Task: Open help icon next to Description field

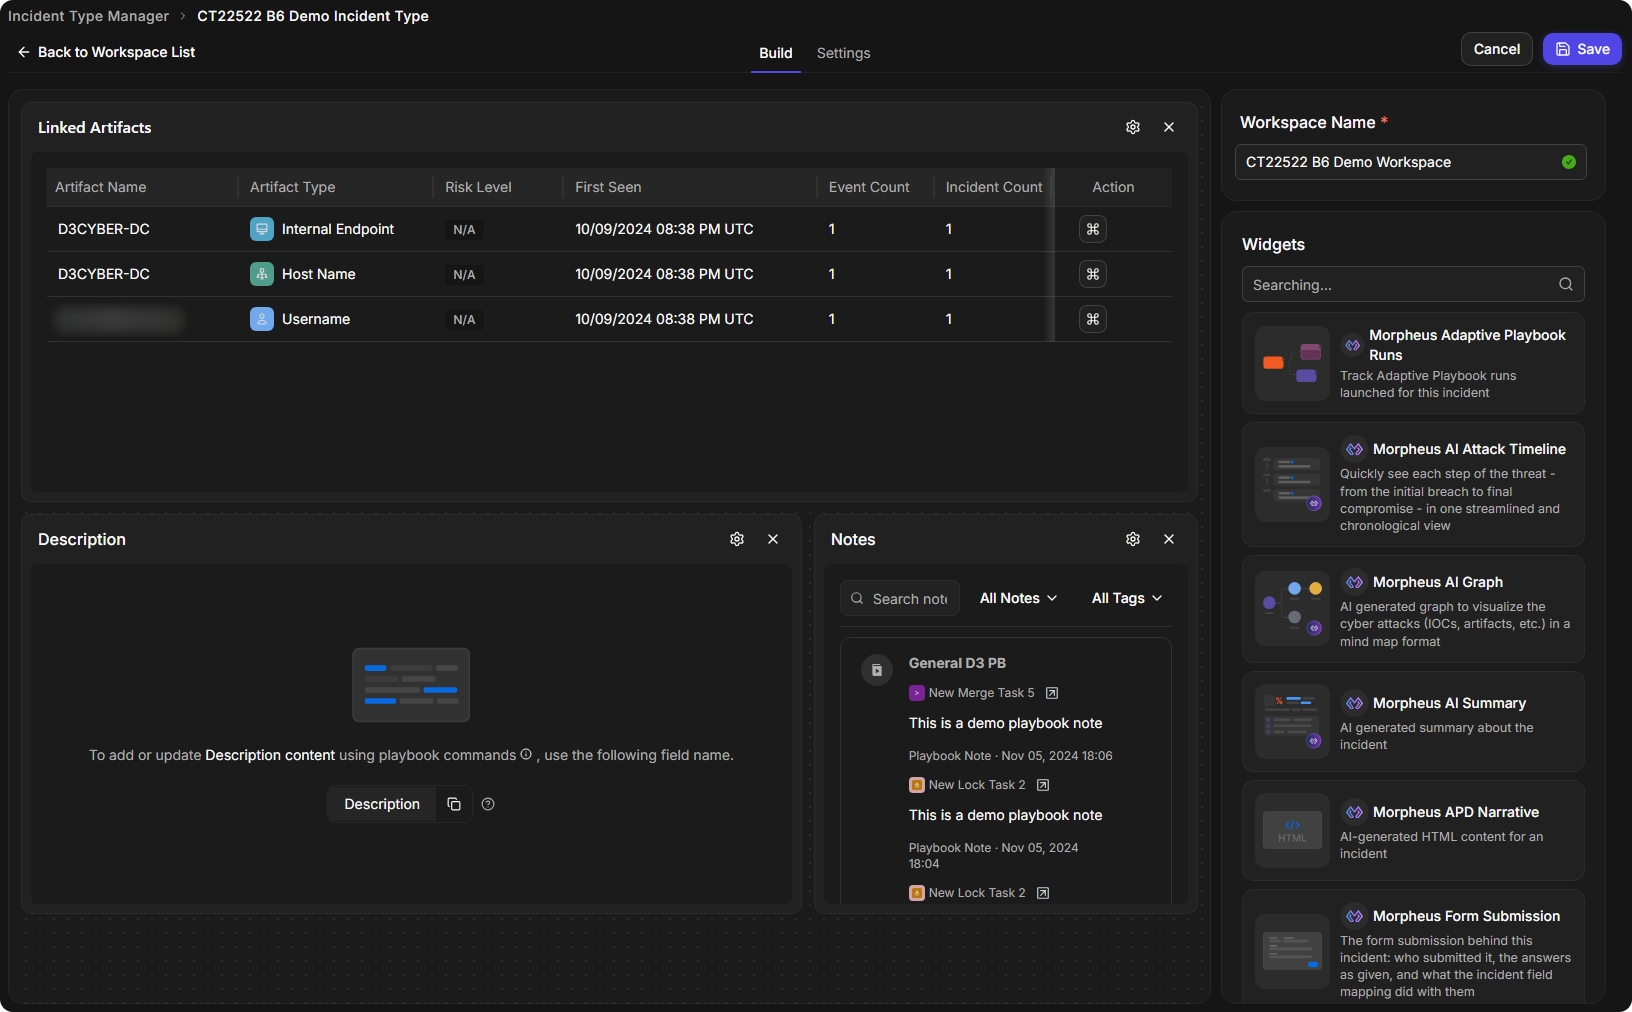Action: click(x=488, y=804)
